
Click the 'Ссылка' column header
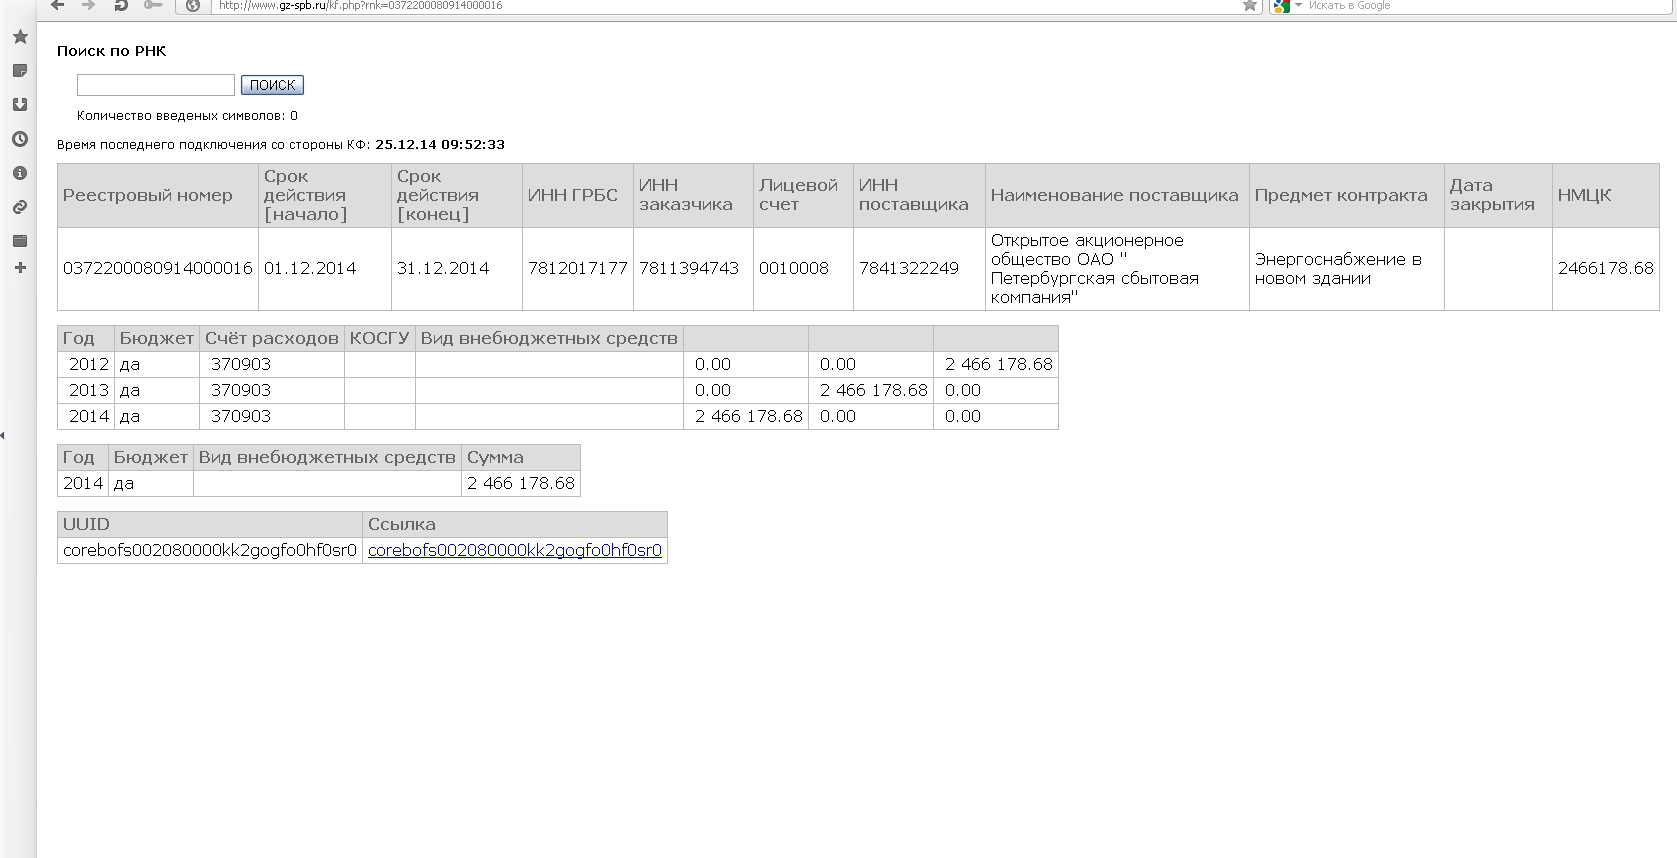(x=515, y=524)
